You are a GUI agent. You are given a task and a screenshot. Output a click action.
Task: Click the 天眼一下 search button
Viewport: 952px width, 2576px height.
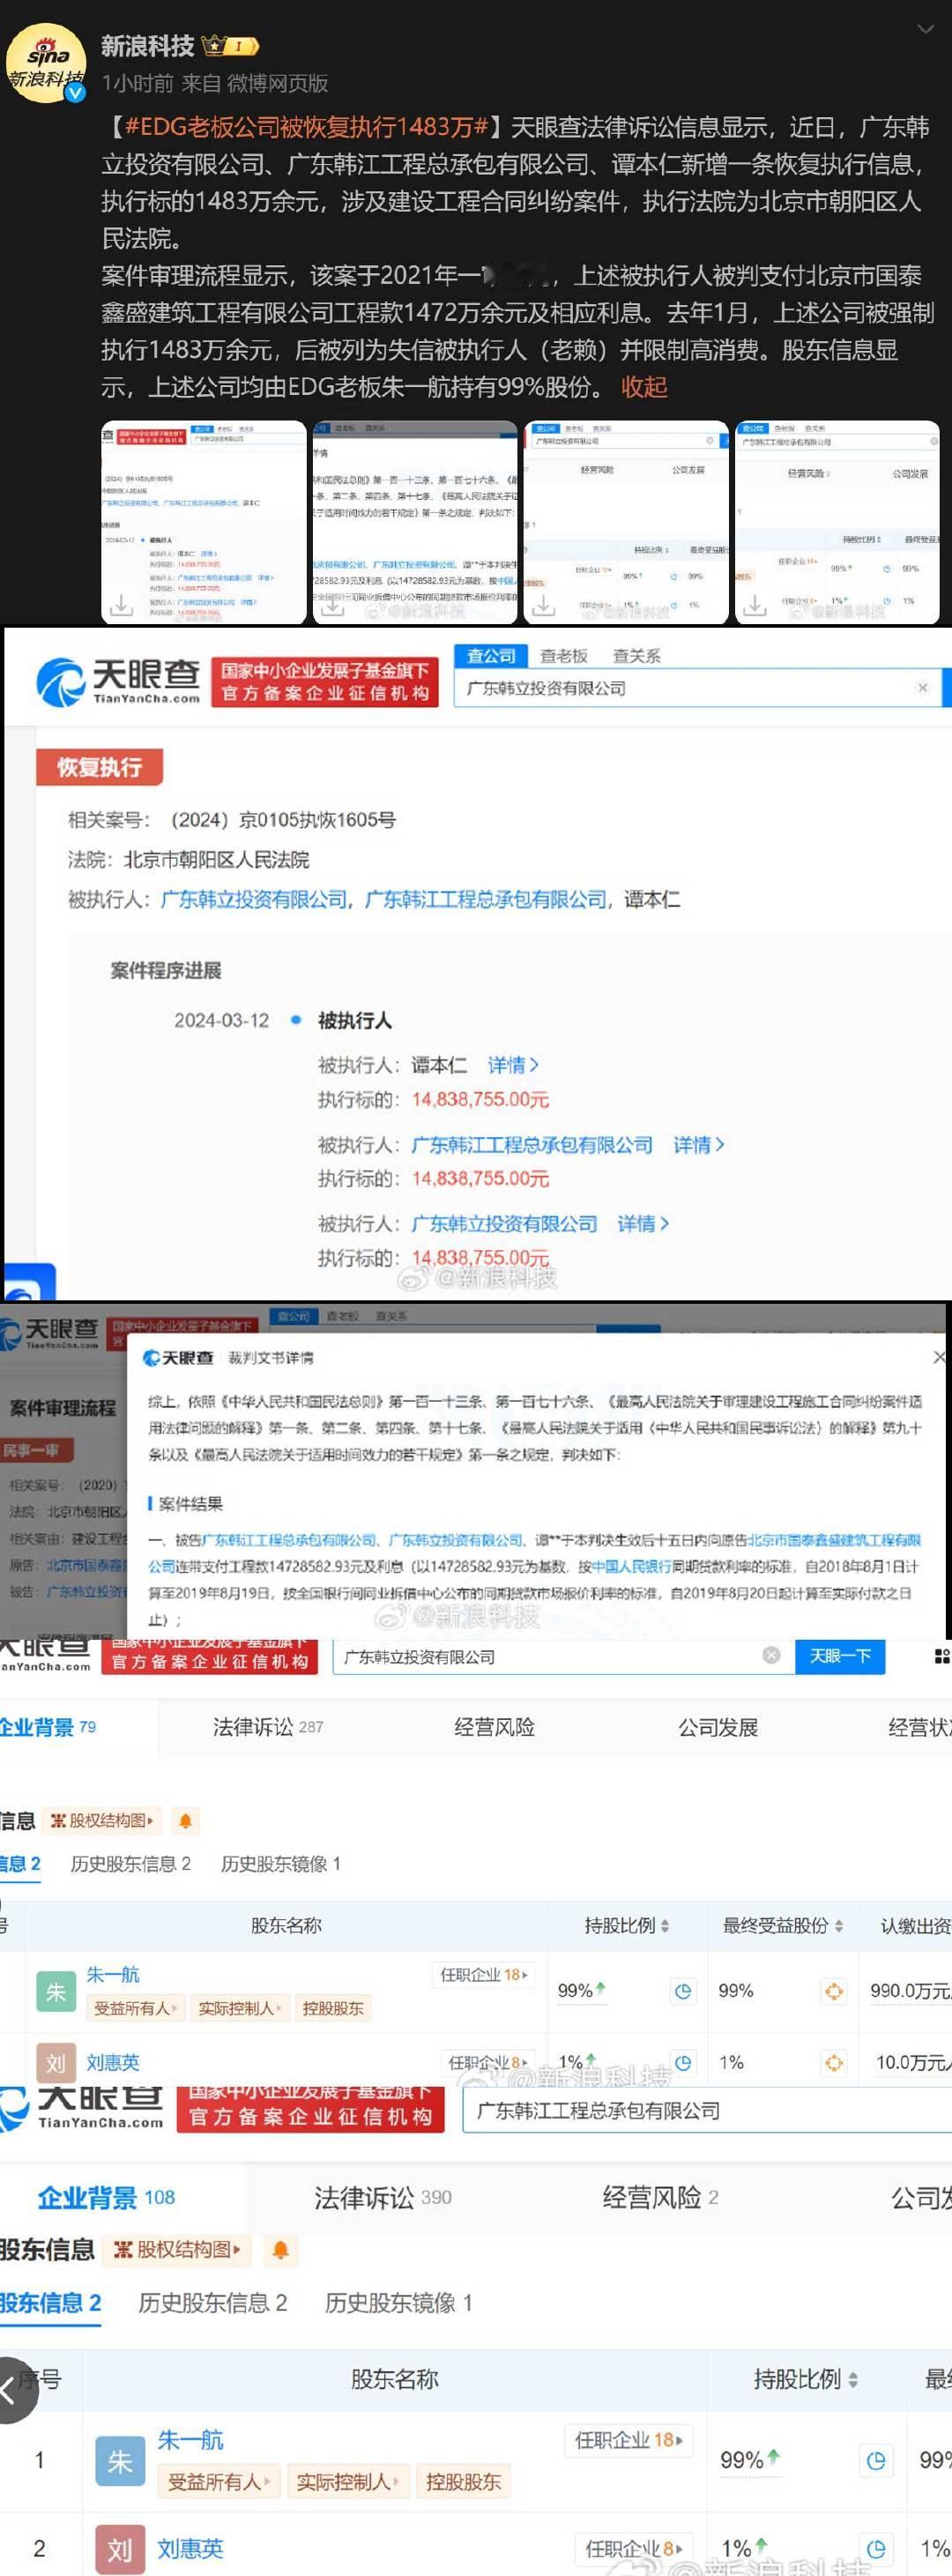839,1656
